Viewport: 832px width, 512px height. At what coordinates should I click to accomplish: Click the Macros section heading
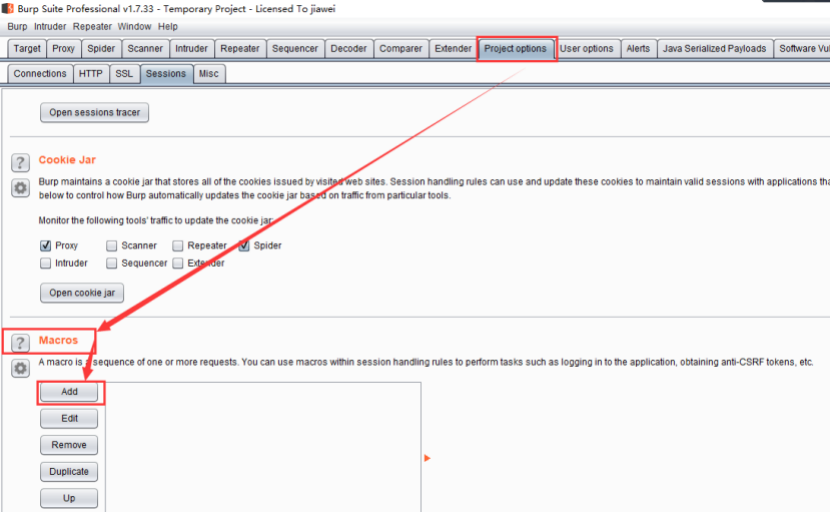(58, 340)
